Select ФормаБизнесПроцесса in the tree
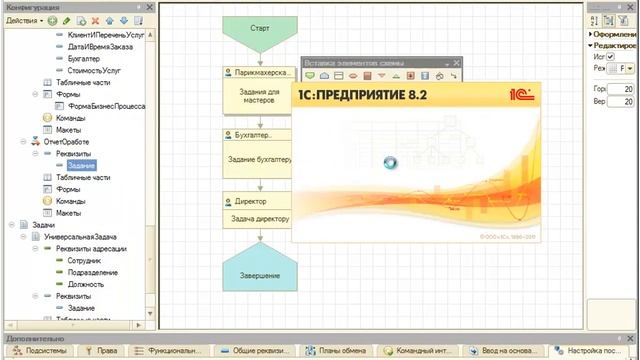Screen dimensions: 640x360 107,106
